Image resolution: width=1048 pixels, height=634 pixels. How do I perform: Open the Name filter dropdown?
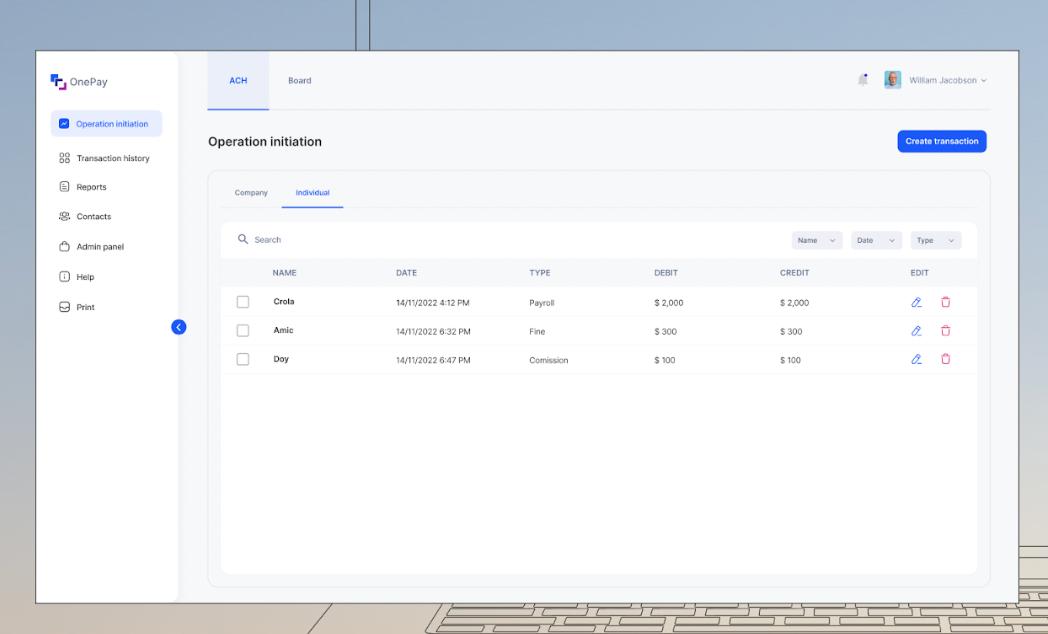[817, 241]
